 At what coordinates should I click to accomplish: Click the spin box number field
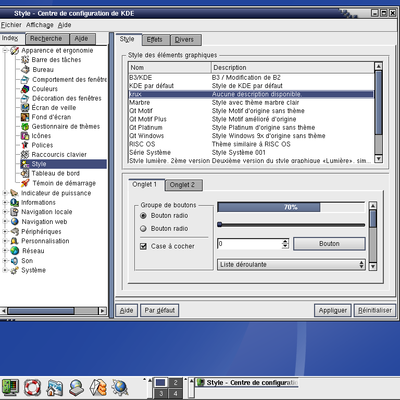click(x=250, y=244)
